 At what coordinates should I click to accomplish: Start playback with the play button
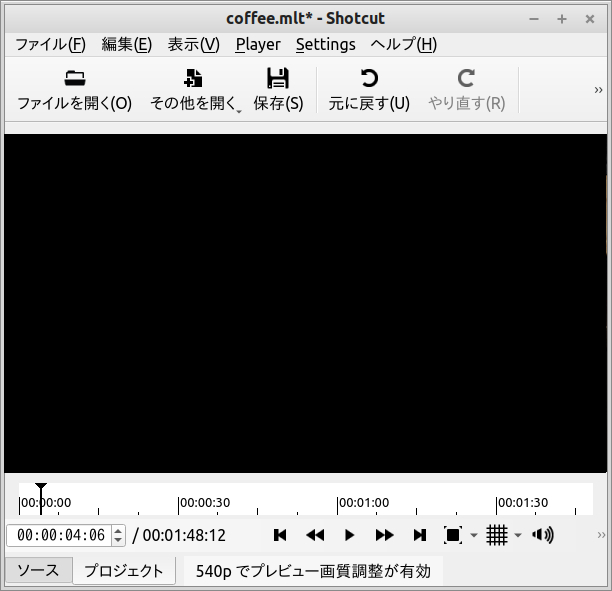(349, 536)
